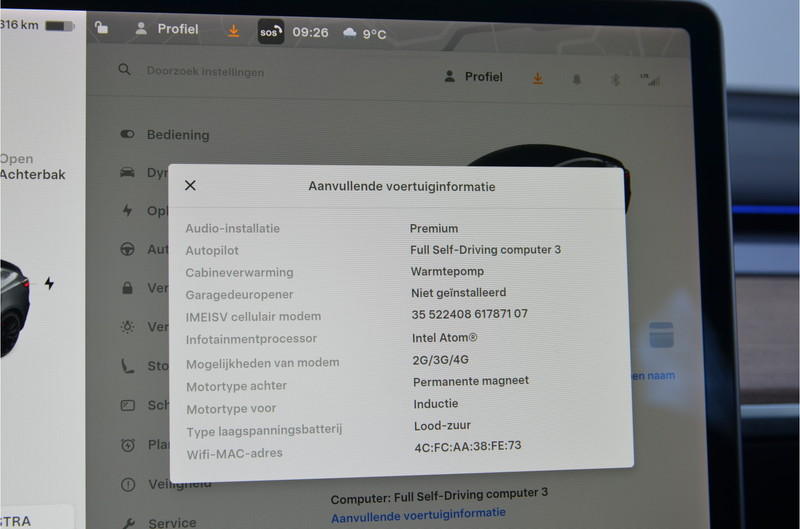The image size is (800, 529).
Task: Tap the charging bolt icon beside car
Action: pyautogui.click(x=49, y=284)
